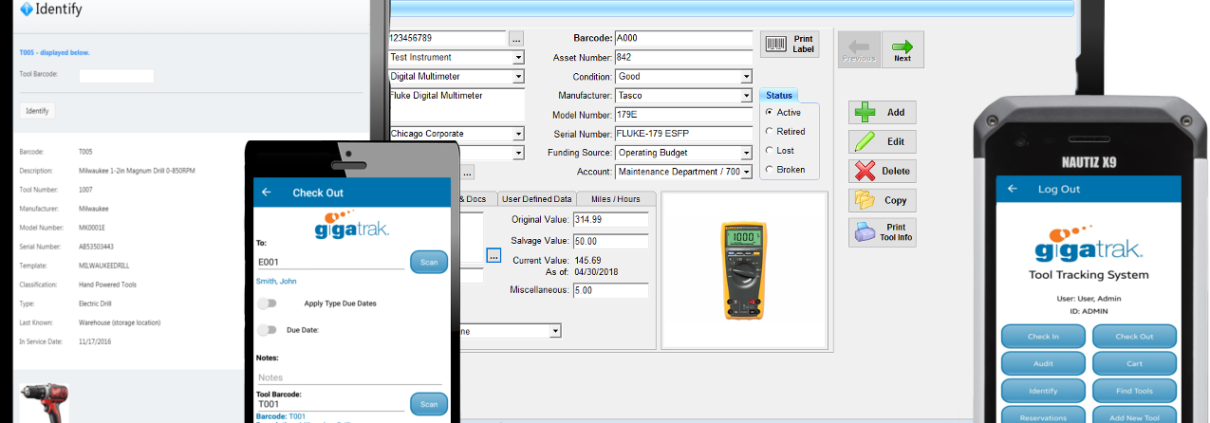Click the Identify button under Tool Barcode
The height and width of the screenshot is (423, 1210).
(37, 111)
